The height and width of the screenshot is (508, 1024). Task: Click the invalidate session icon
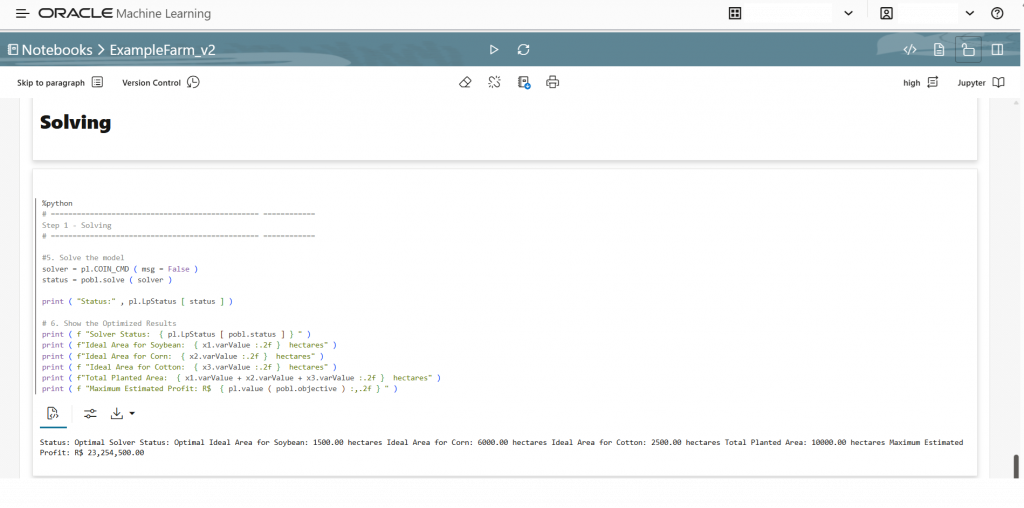pyautogui.click(x=494, y=82)
